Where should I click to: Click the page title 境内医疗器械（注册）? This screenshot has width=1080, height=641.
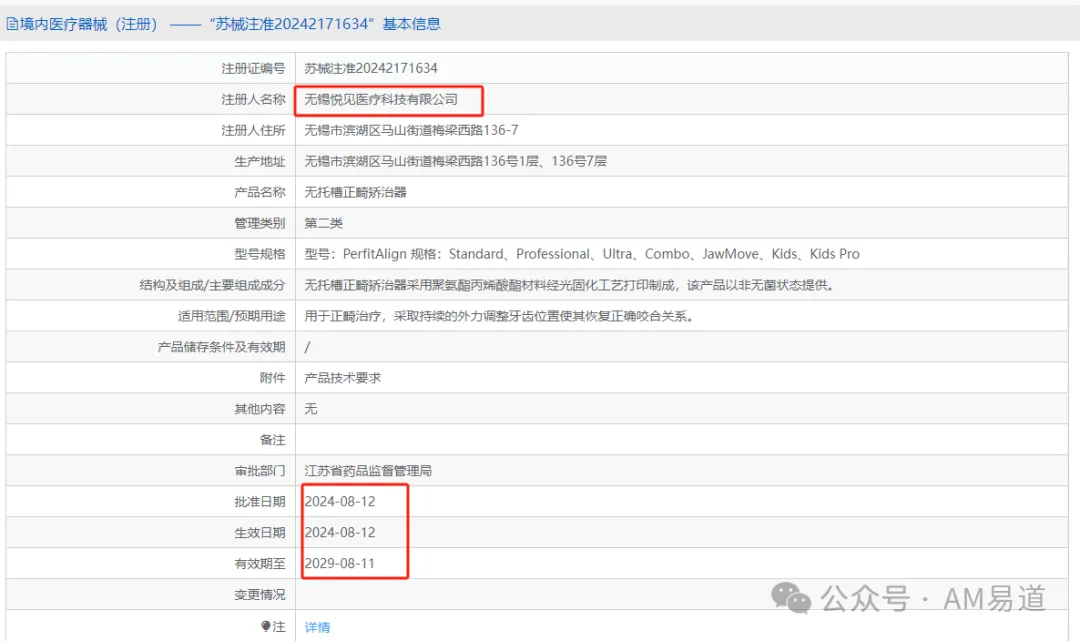tap(89, 24)
